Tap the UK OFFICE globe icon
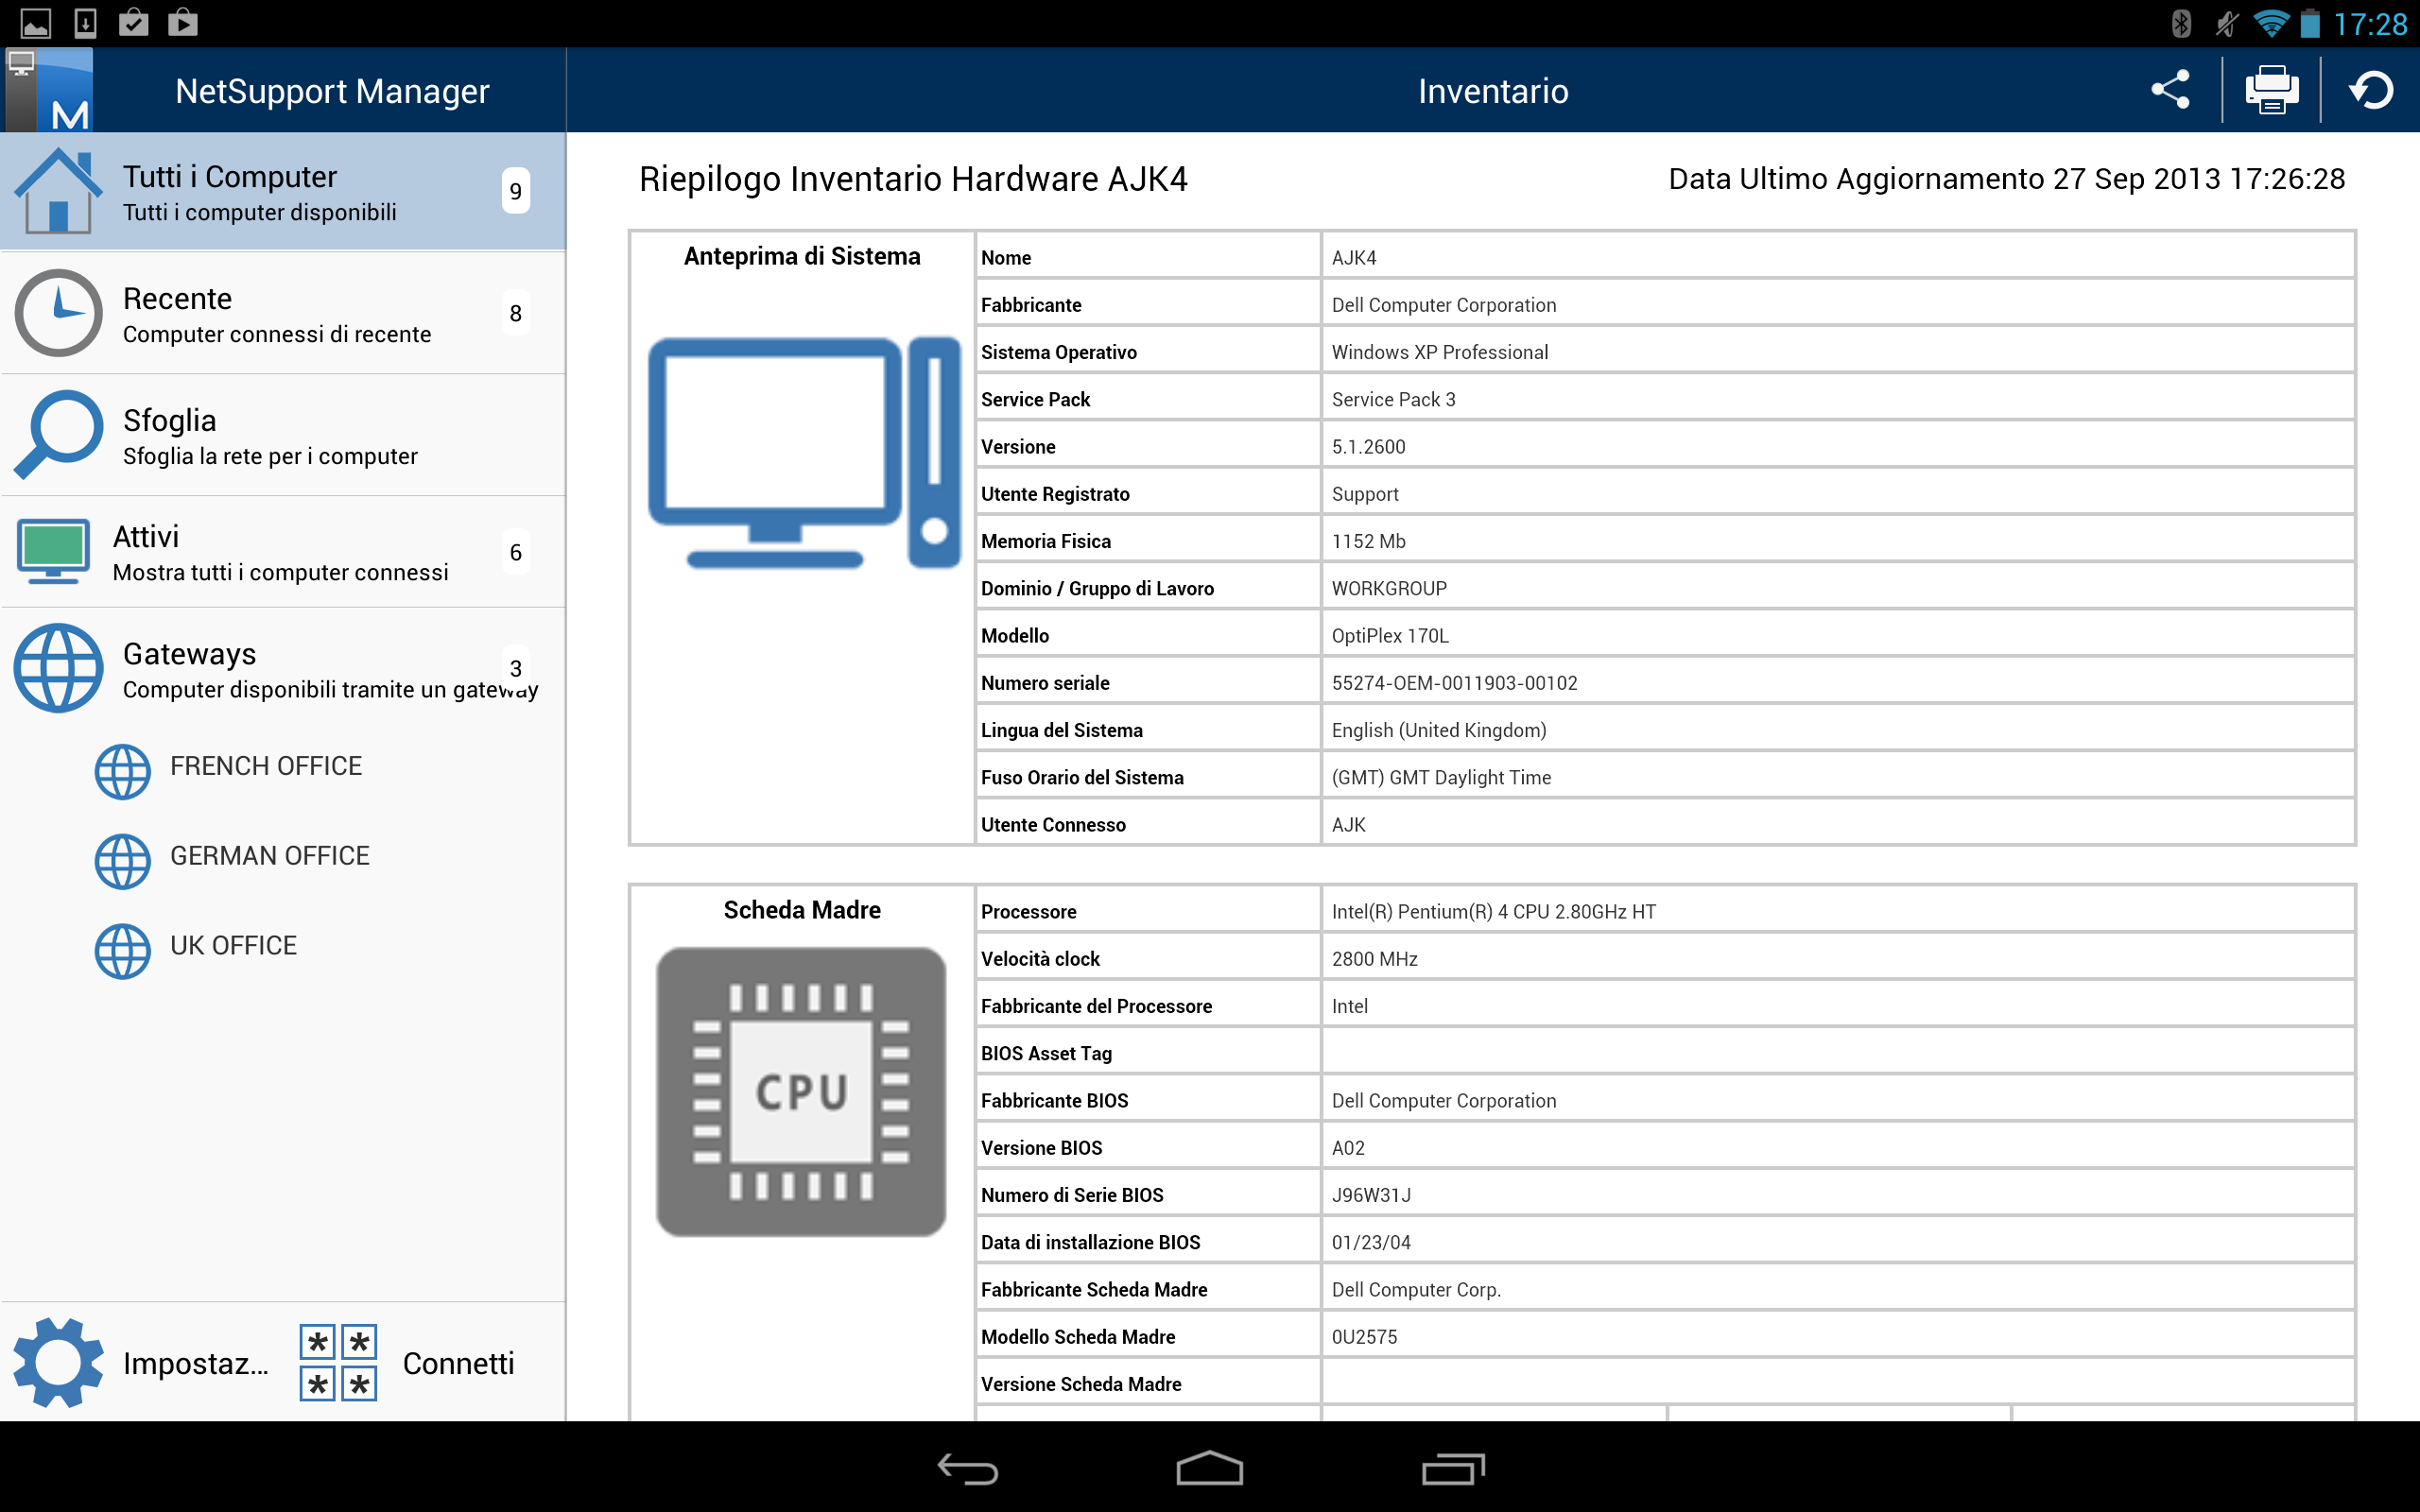Screen dimensions: 2420x1512 pos(123,951)
